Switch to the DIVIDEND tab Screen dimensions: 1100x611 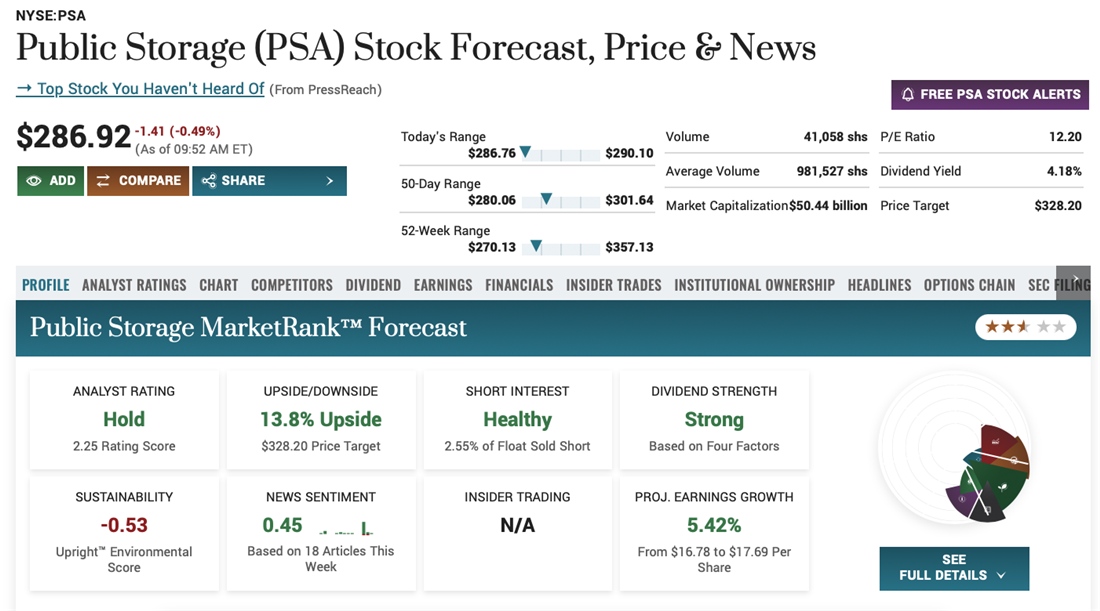[x=373, y=285]
